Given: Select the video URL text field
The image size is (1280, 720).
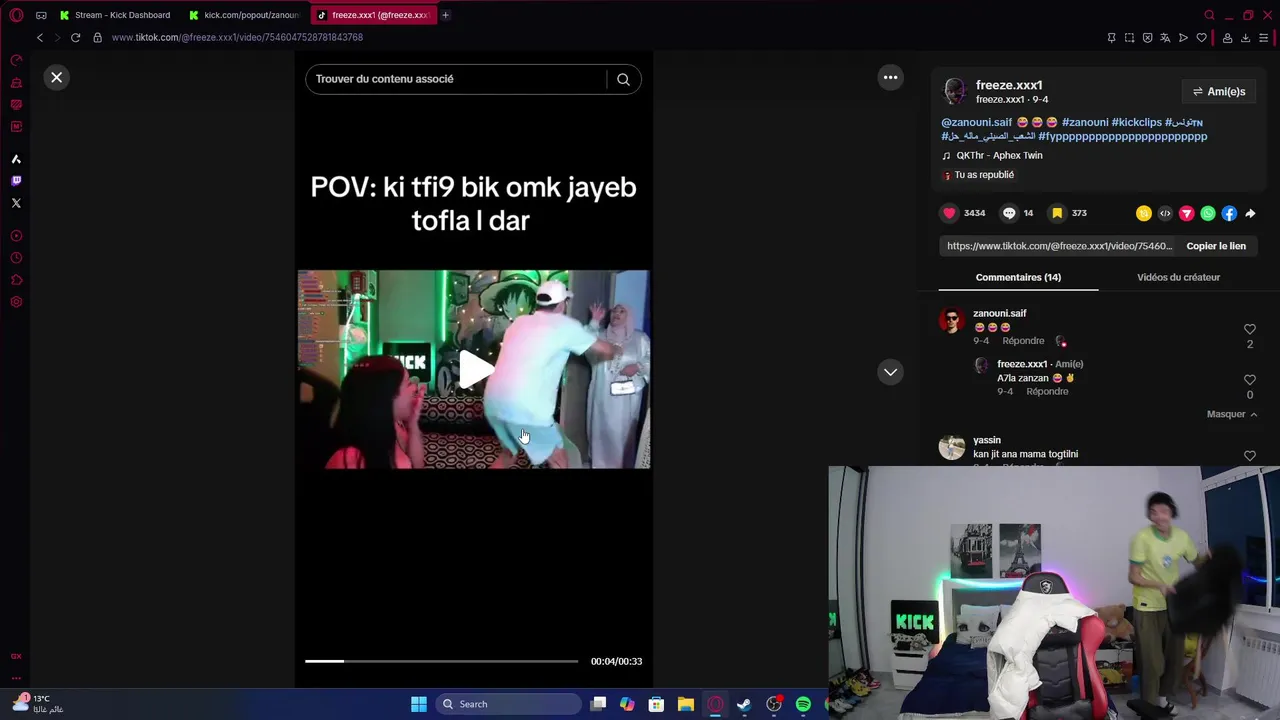Looking at the screenshot, I should coord(1059,246).
